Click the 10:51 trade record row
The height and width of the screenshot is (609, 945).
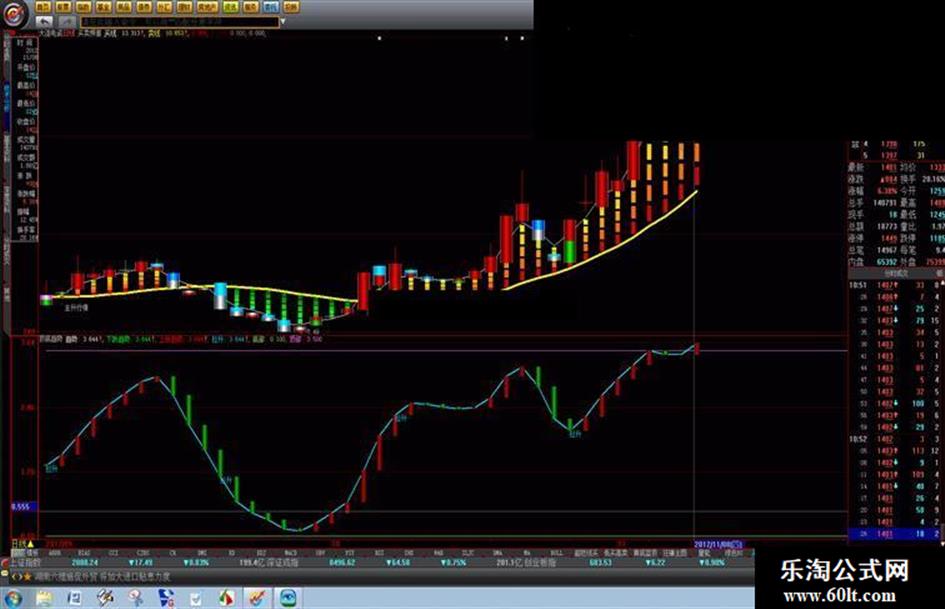pos(894,285)
